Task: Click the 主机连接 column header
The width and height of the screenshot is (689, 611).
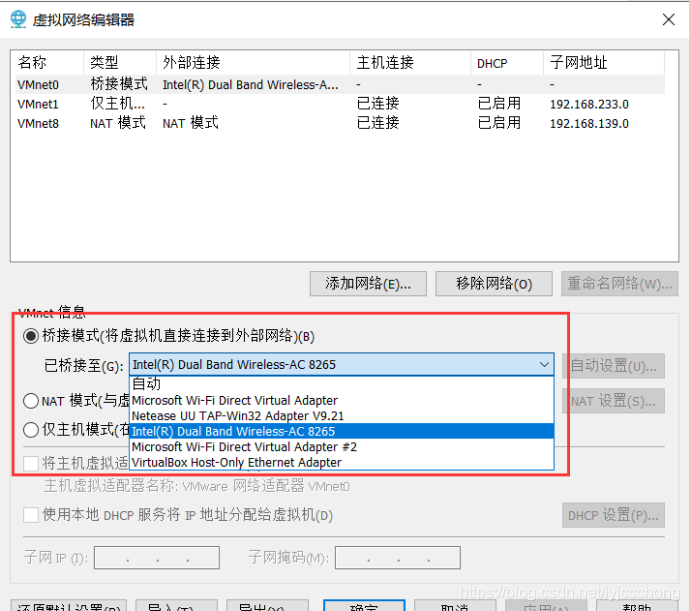Action: 410,62
